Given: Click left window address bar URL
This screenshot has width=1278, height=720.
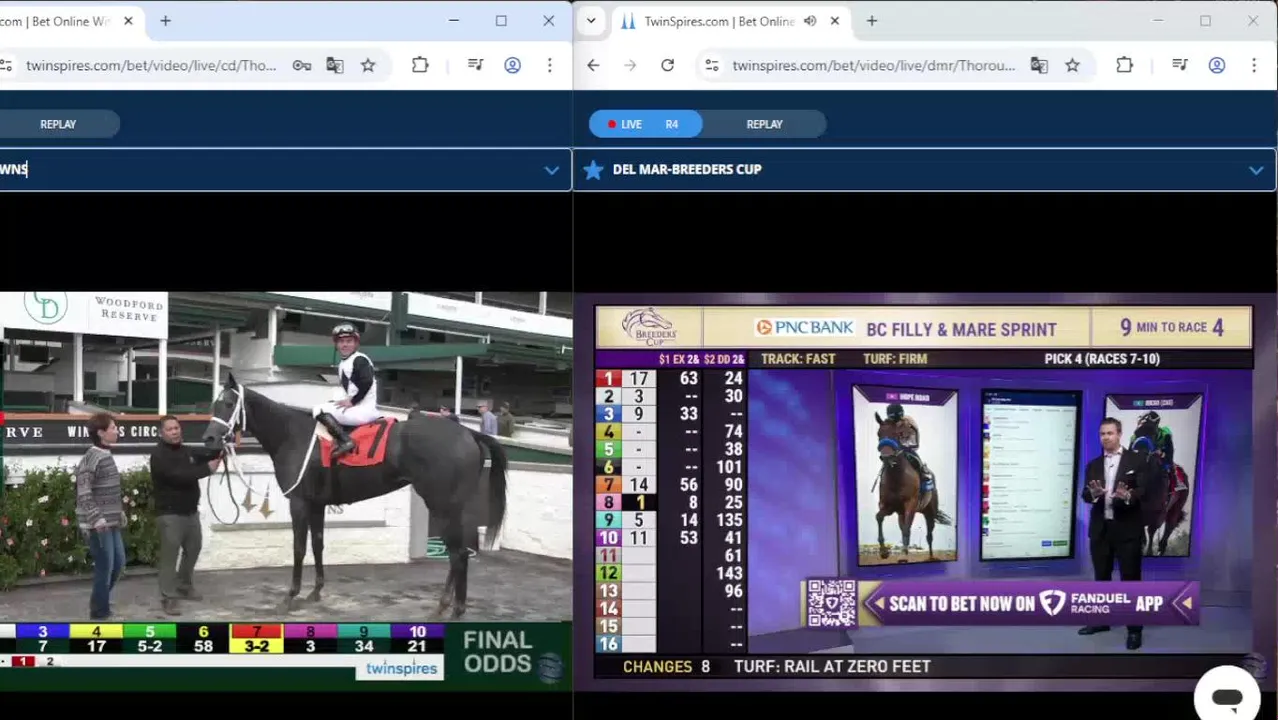Looking at the screenshot, I should [x=150, y=65].
